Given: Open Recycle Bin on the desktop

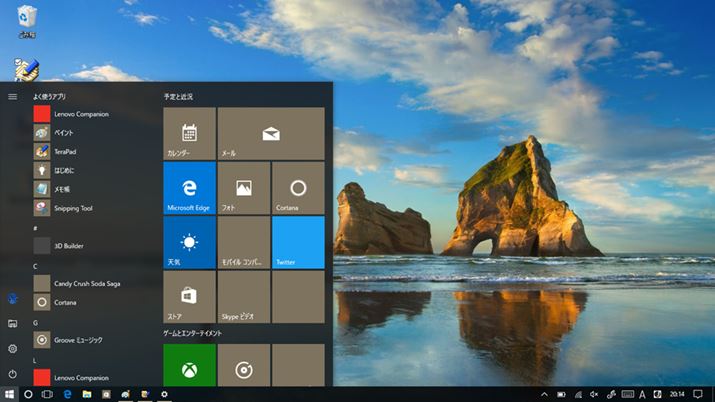Looking at the screenshot, I should (x=27, y=20).
